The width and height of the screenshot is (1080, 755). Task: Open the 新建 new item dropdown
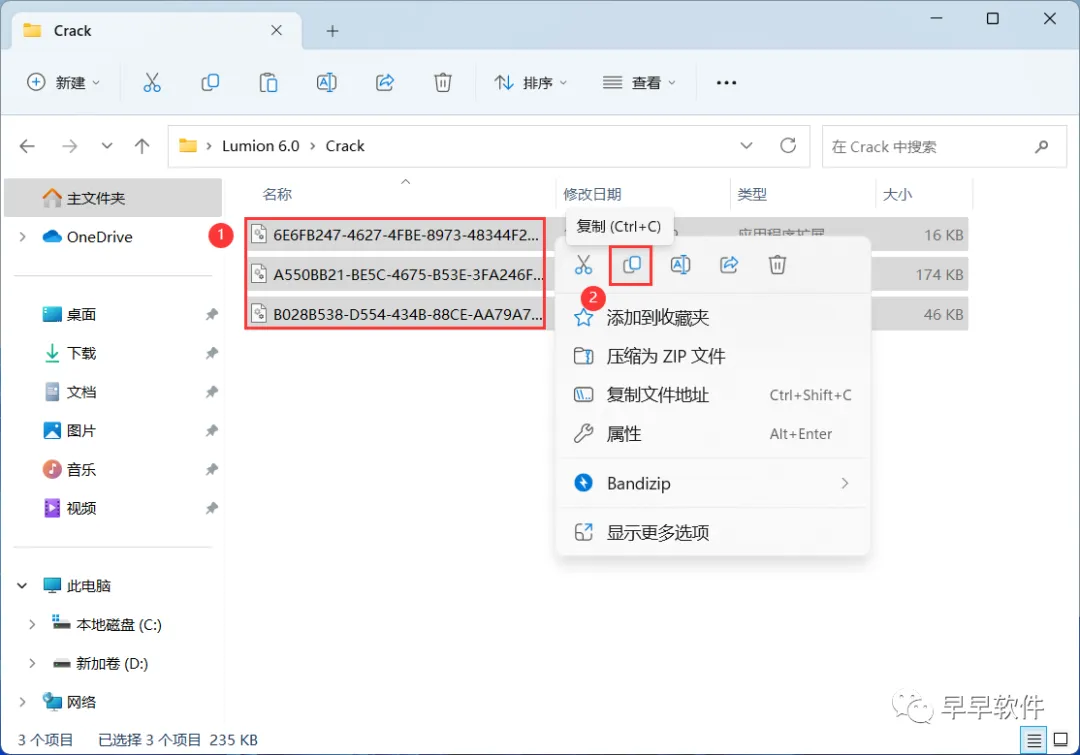pyautogui.click(x=63, y=83)
